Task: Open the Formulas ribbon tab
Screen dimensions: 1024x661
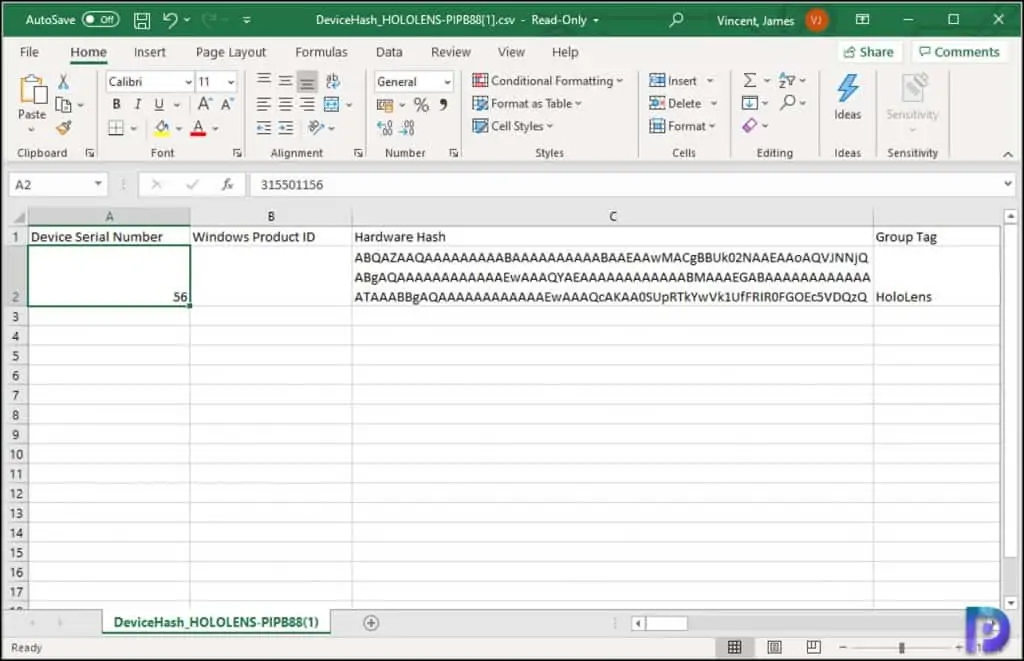Action: (x=321, y=52)
